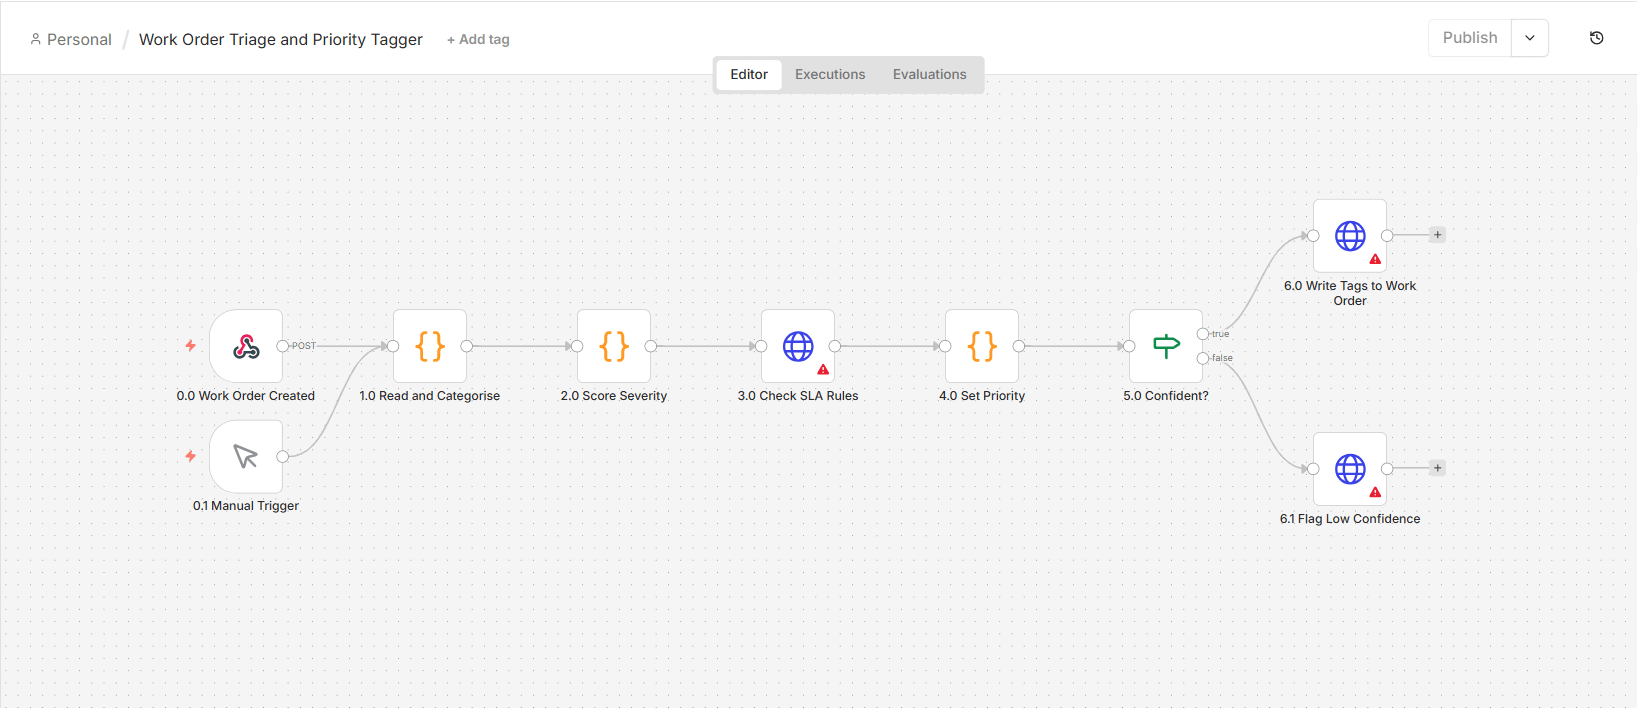
Task: Switch to the Editor tab
Action: pyautogui.click(x=749, y=75)
